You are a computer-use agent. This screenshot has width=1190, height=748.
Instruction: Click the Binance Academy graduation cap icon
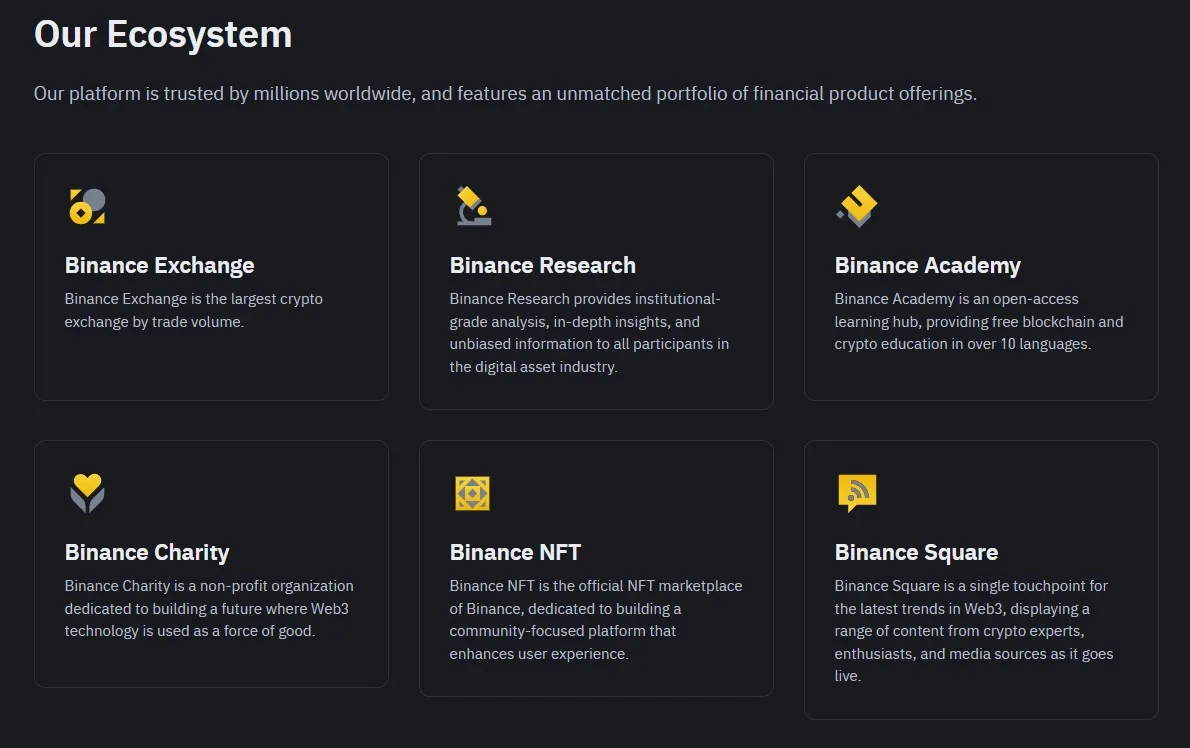click(856, 205)
